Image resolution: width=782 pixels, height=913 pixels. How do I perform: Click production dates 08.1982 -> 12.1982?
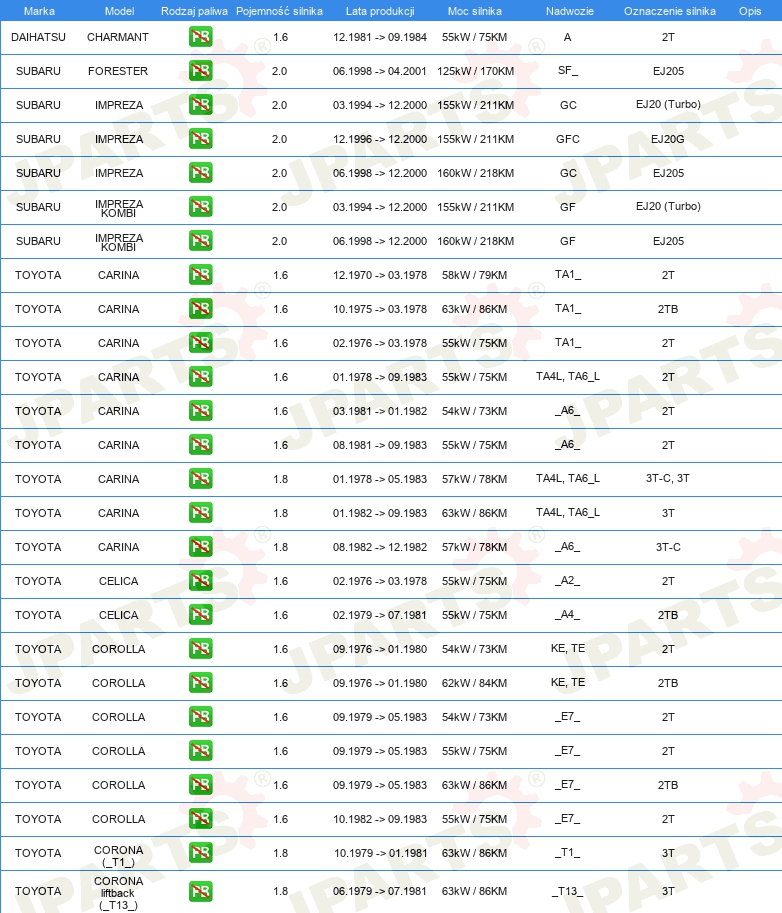[380, 547]
